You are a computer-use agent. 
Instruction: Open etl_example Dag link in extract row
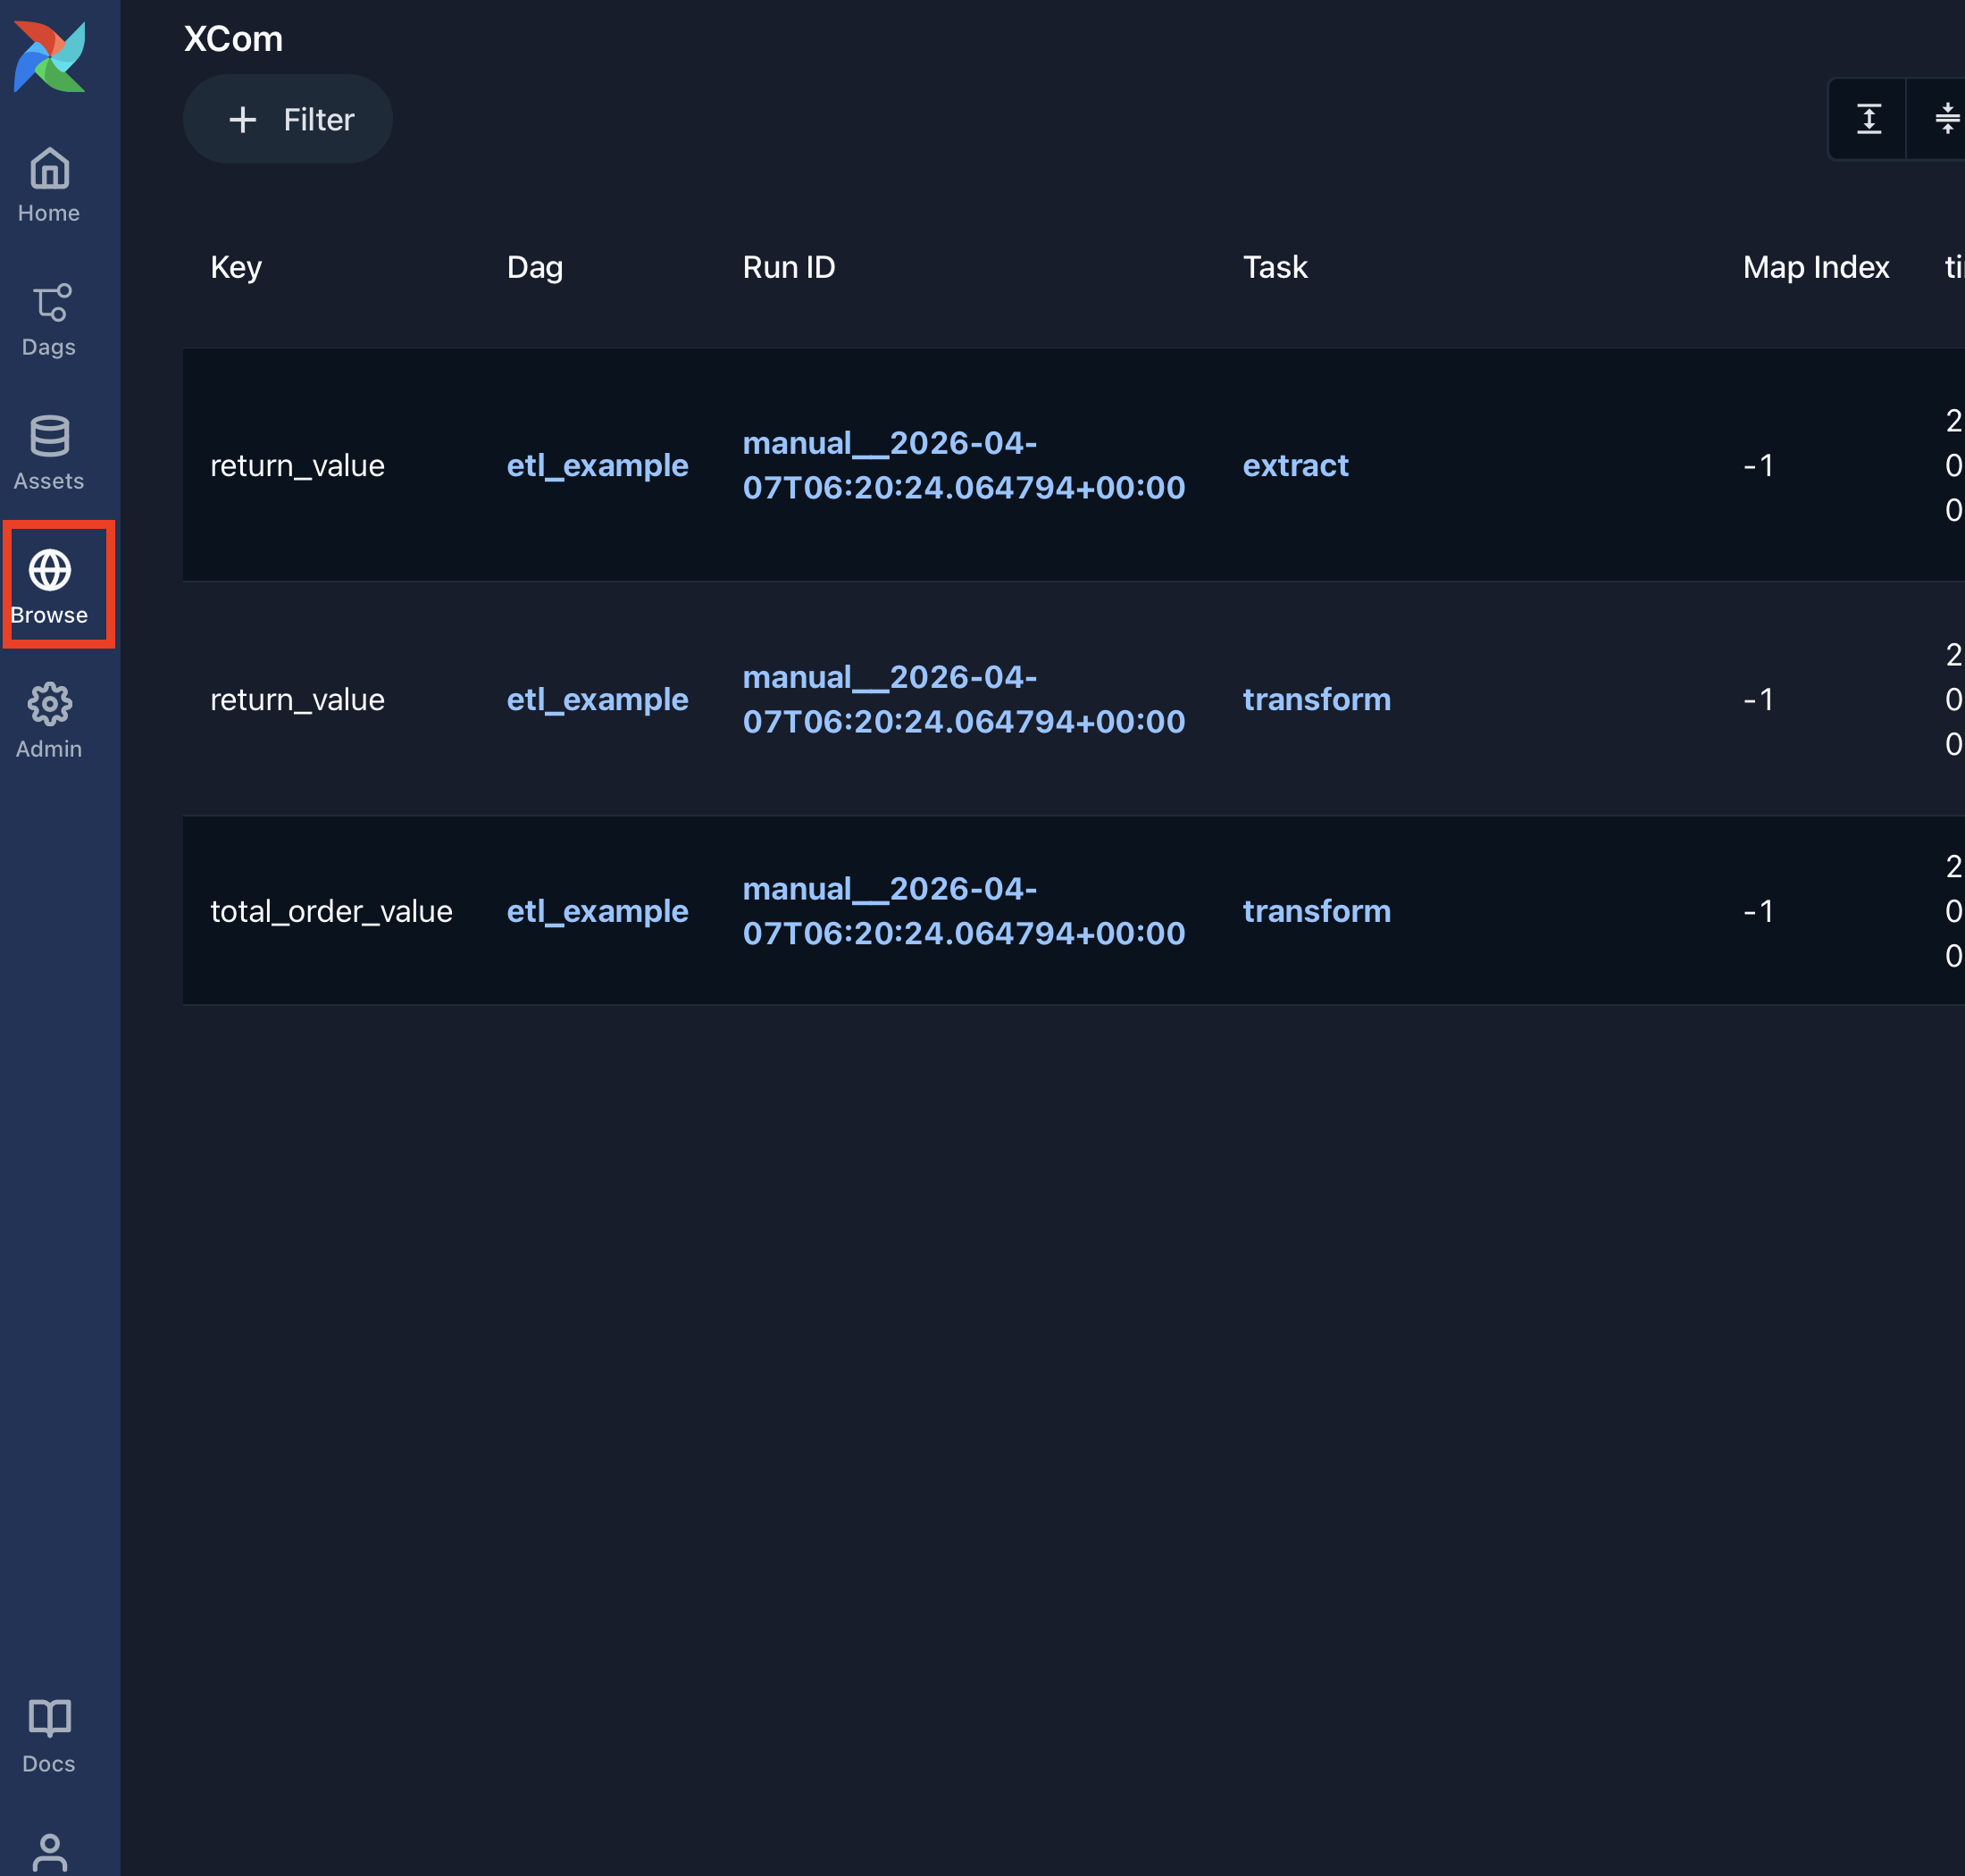coord(597,465)
